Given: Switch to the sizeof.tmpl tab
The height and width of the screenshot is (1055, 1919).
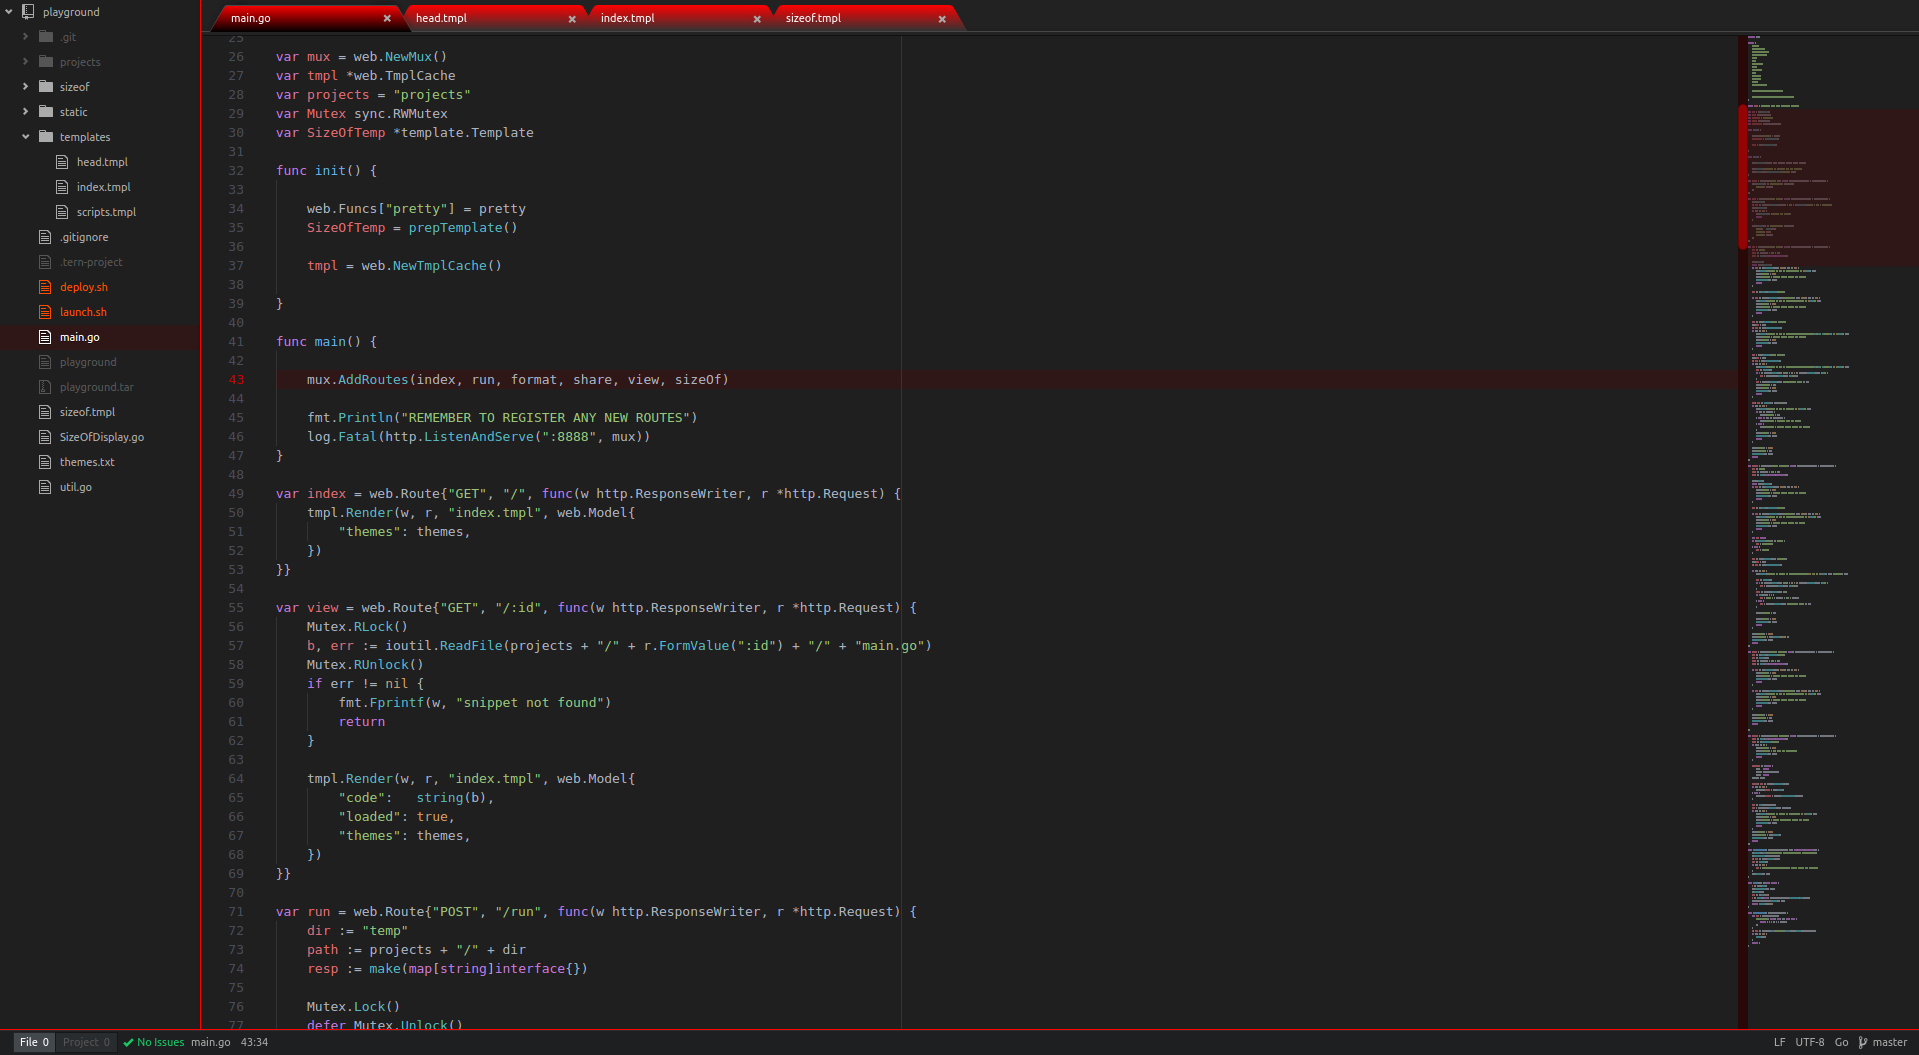Looking at the screenshot, I should [864, 18].
